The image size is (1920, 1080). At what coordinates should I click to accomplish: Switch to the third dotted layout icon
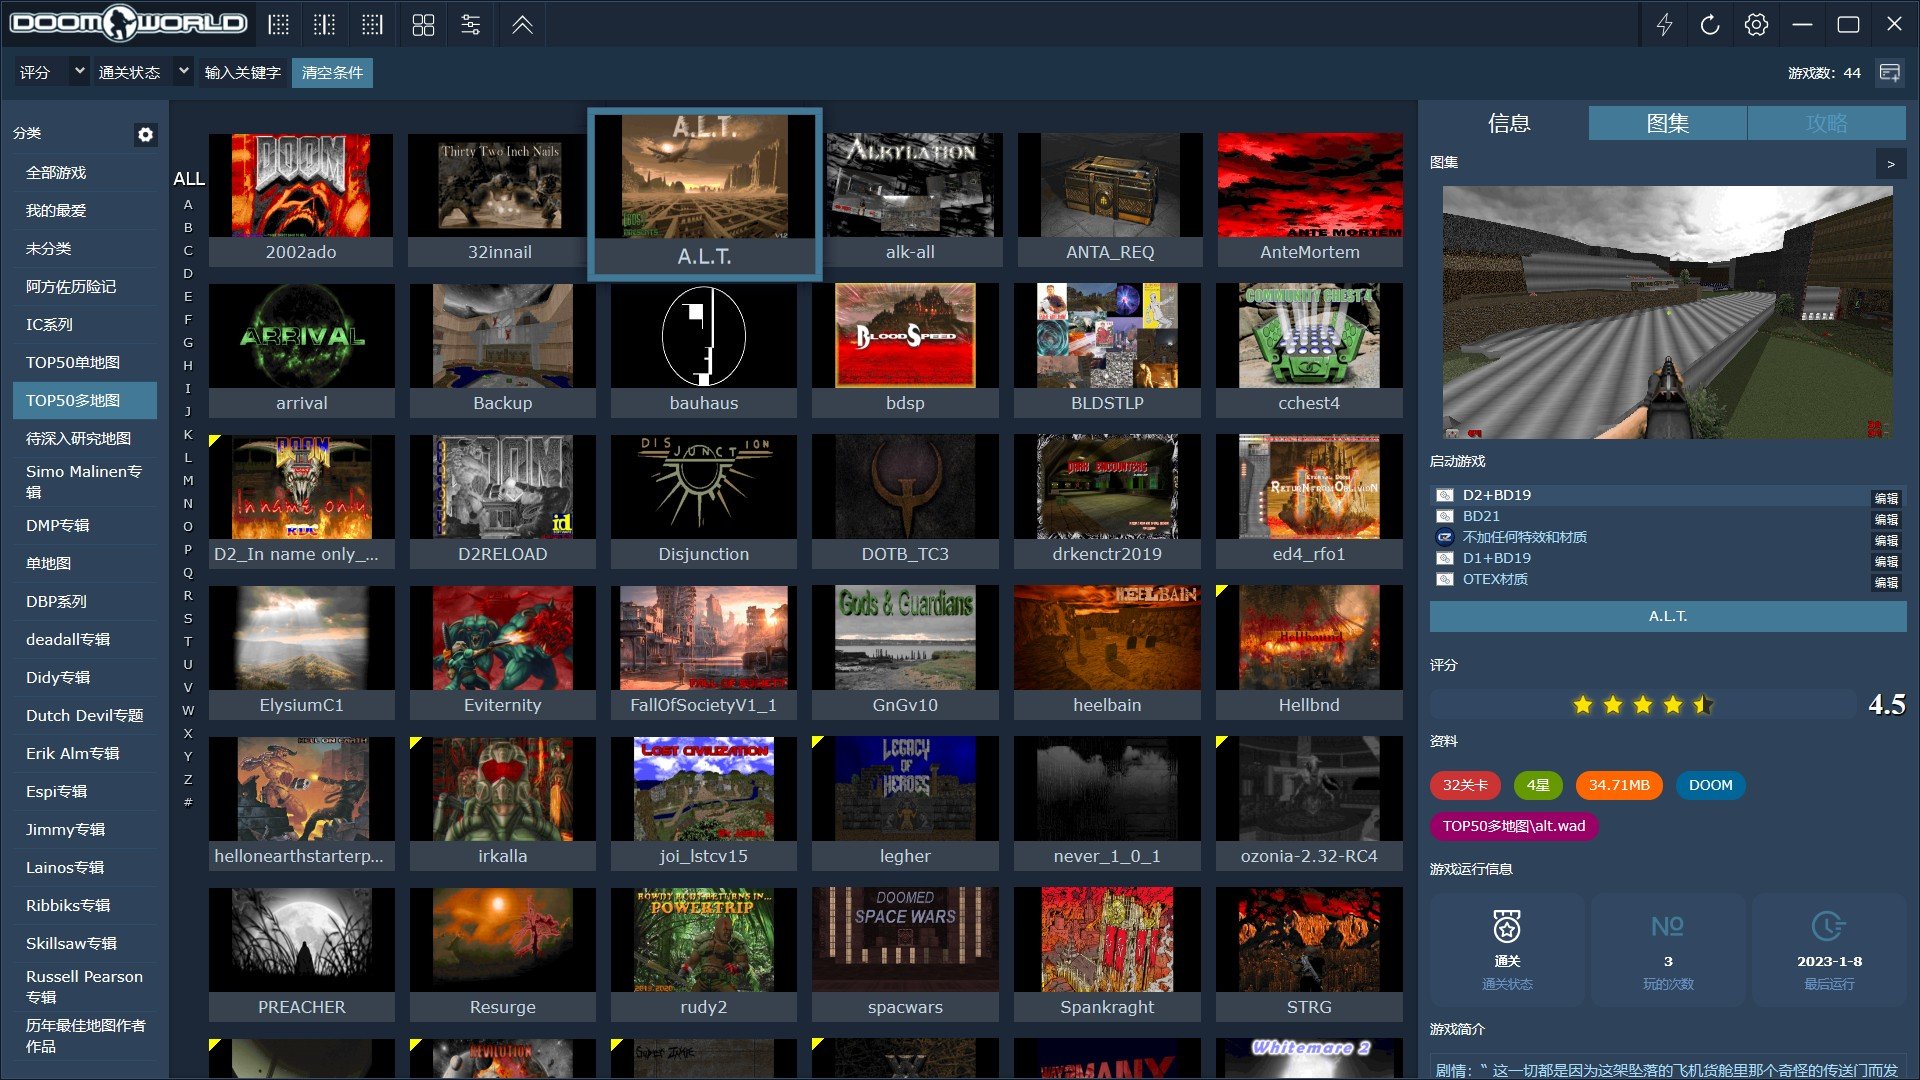coord(372,25)
